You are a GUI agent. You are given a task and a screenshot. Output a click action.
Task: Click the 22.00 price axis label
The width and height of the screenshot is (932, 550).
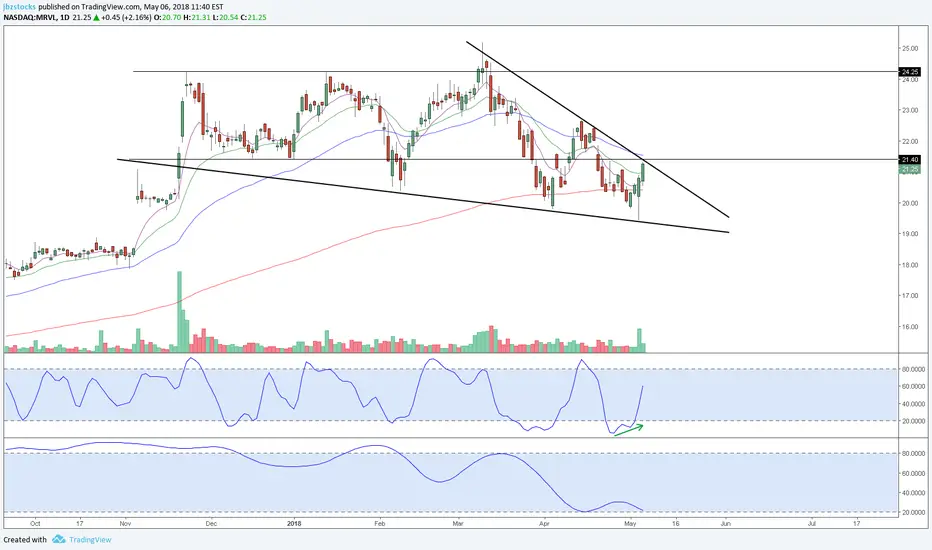click(910, 141)
